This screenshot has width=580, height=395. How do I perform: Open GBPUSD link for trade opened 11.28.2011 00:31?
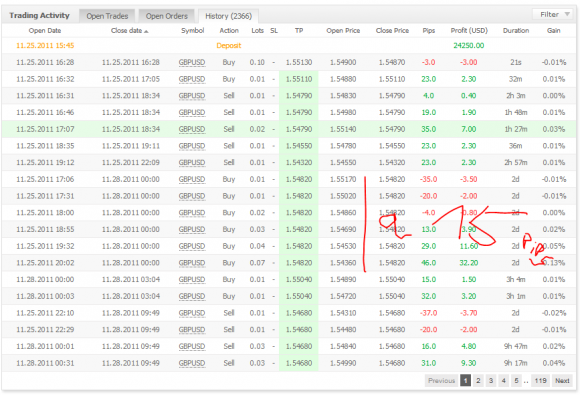192,363
